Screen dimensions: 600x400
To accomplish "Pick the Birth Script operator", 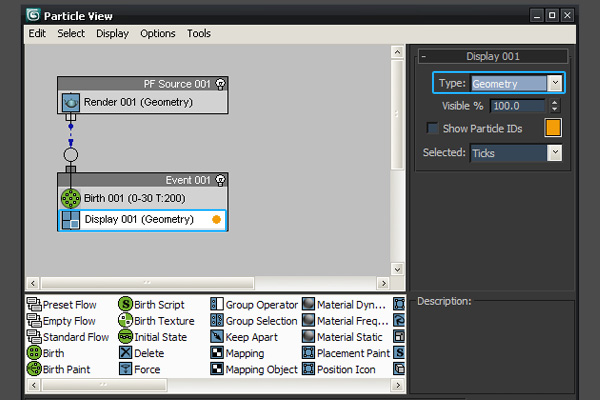I will (x=126, y=303).
